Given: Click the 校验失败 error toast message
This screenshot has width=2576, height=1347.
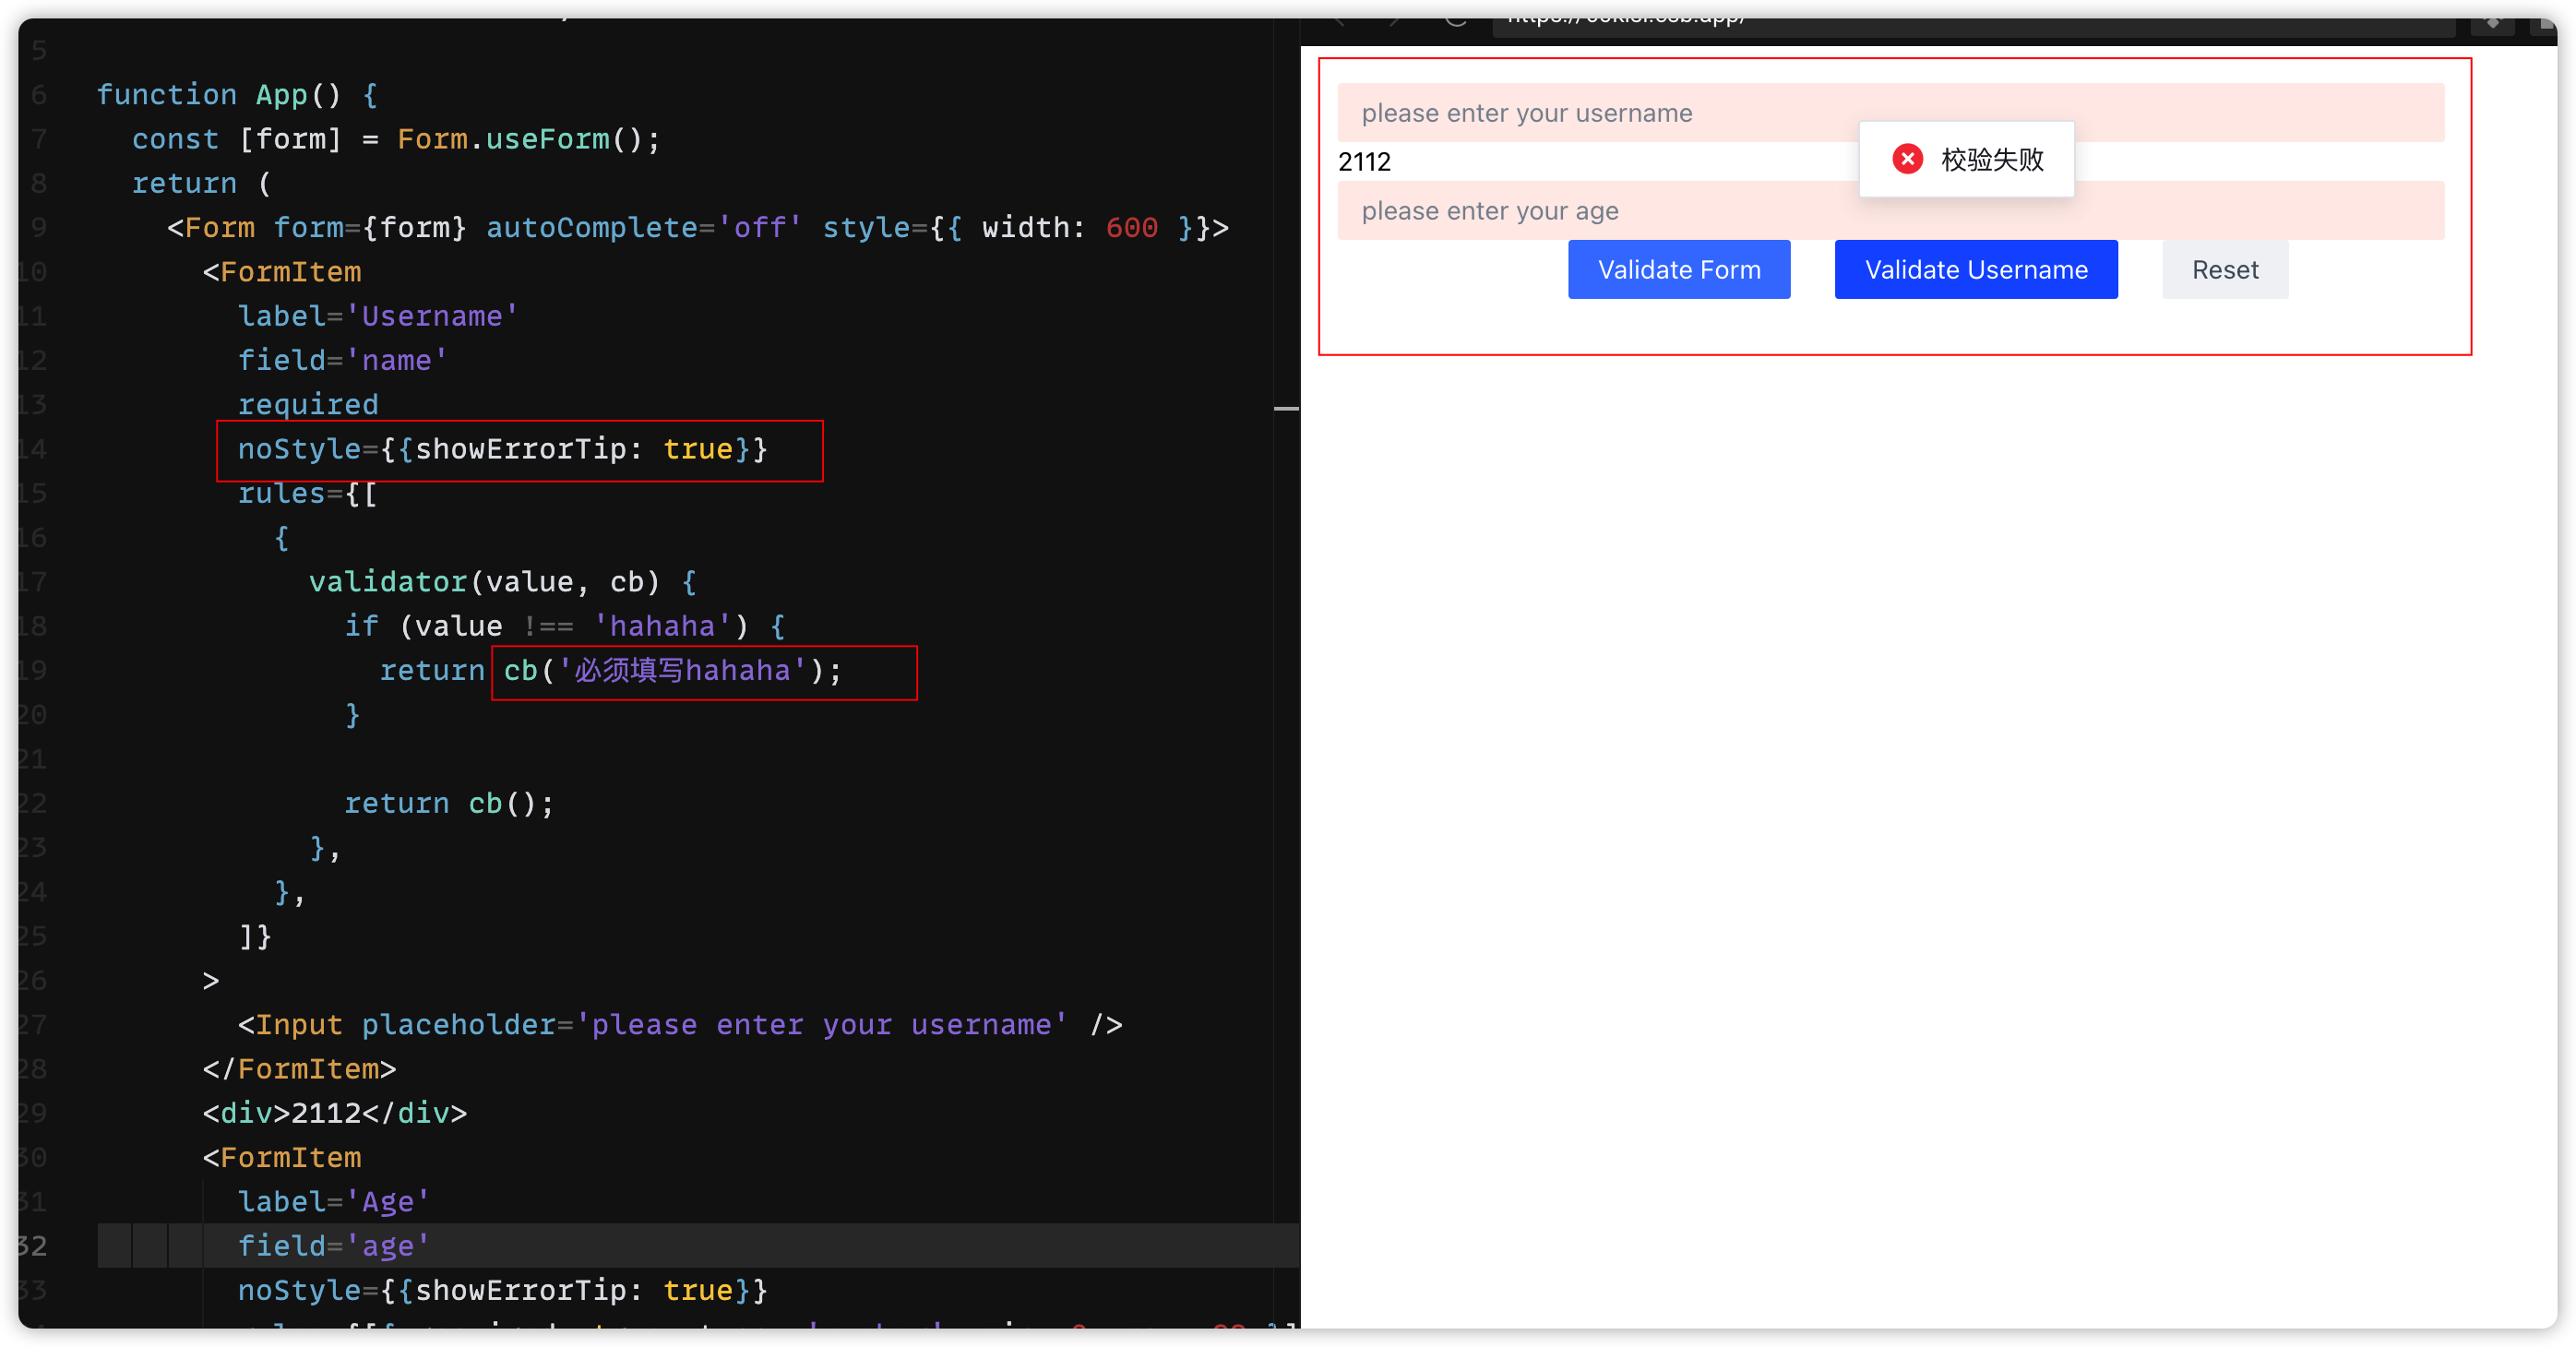Looking at the screenshot, I should 1993,159.
